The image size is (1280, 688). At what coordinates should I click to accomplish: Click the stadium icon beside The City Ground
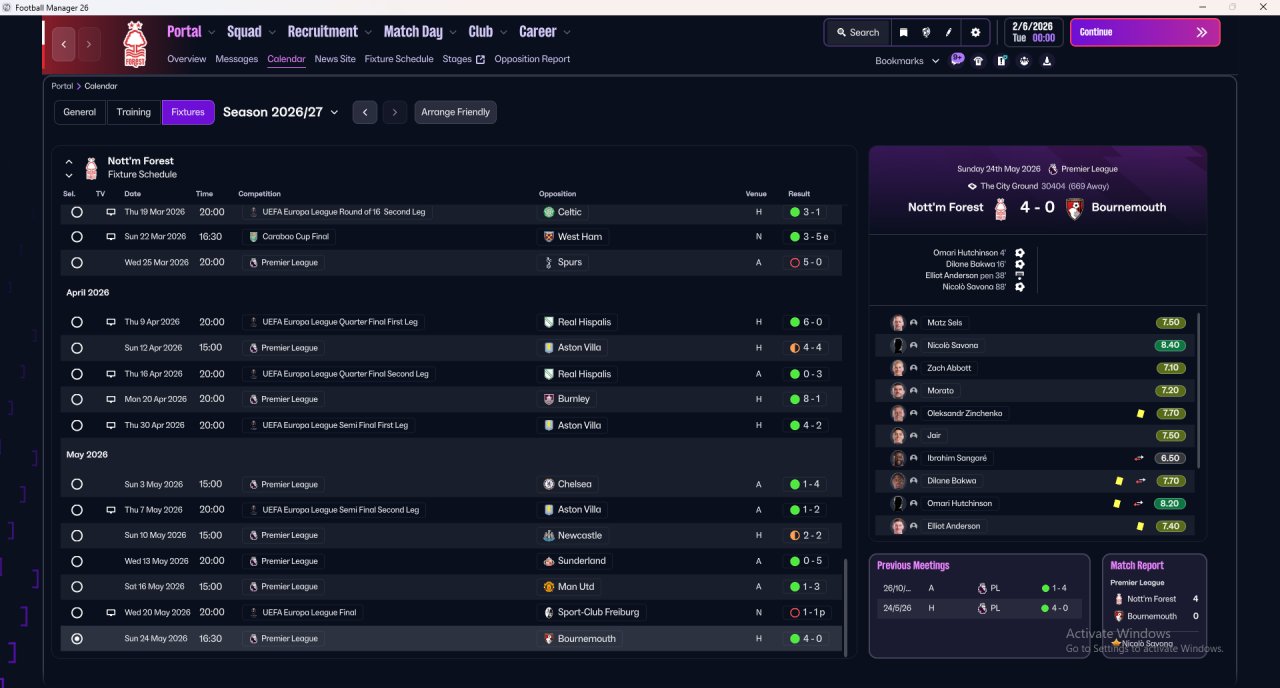pos(972,186)
